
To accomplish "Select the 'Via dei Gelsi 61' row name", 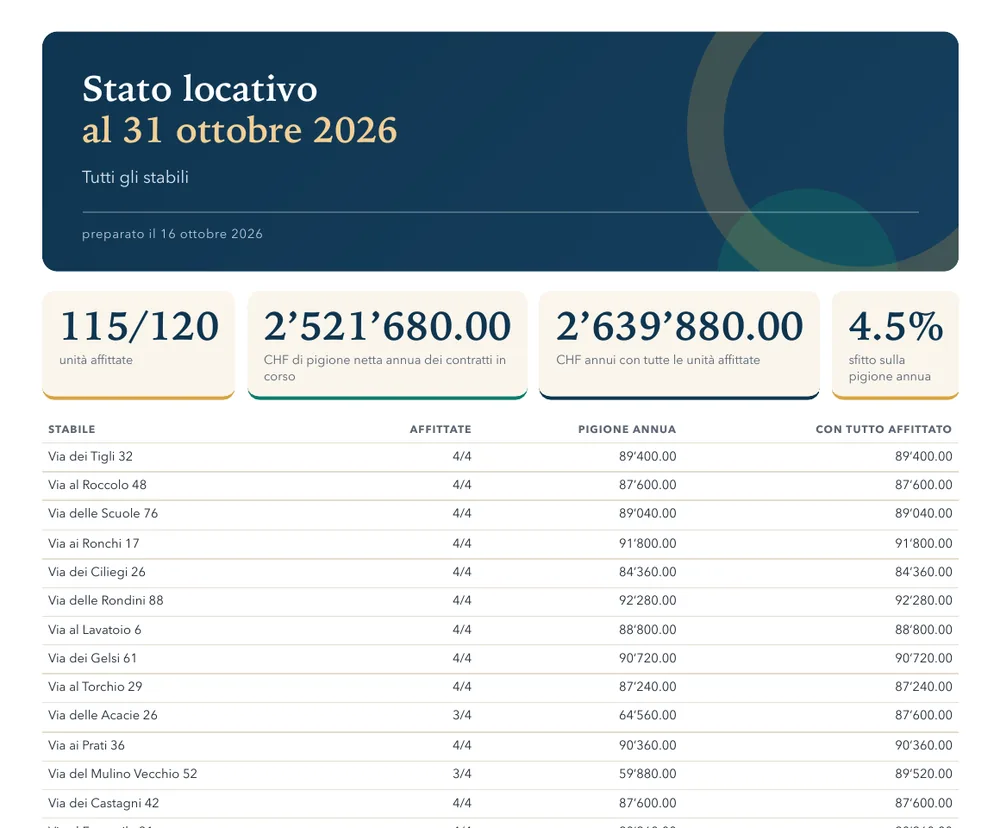I will (92, 658).
